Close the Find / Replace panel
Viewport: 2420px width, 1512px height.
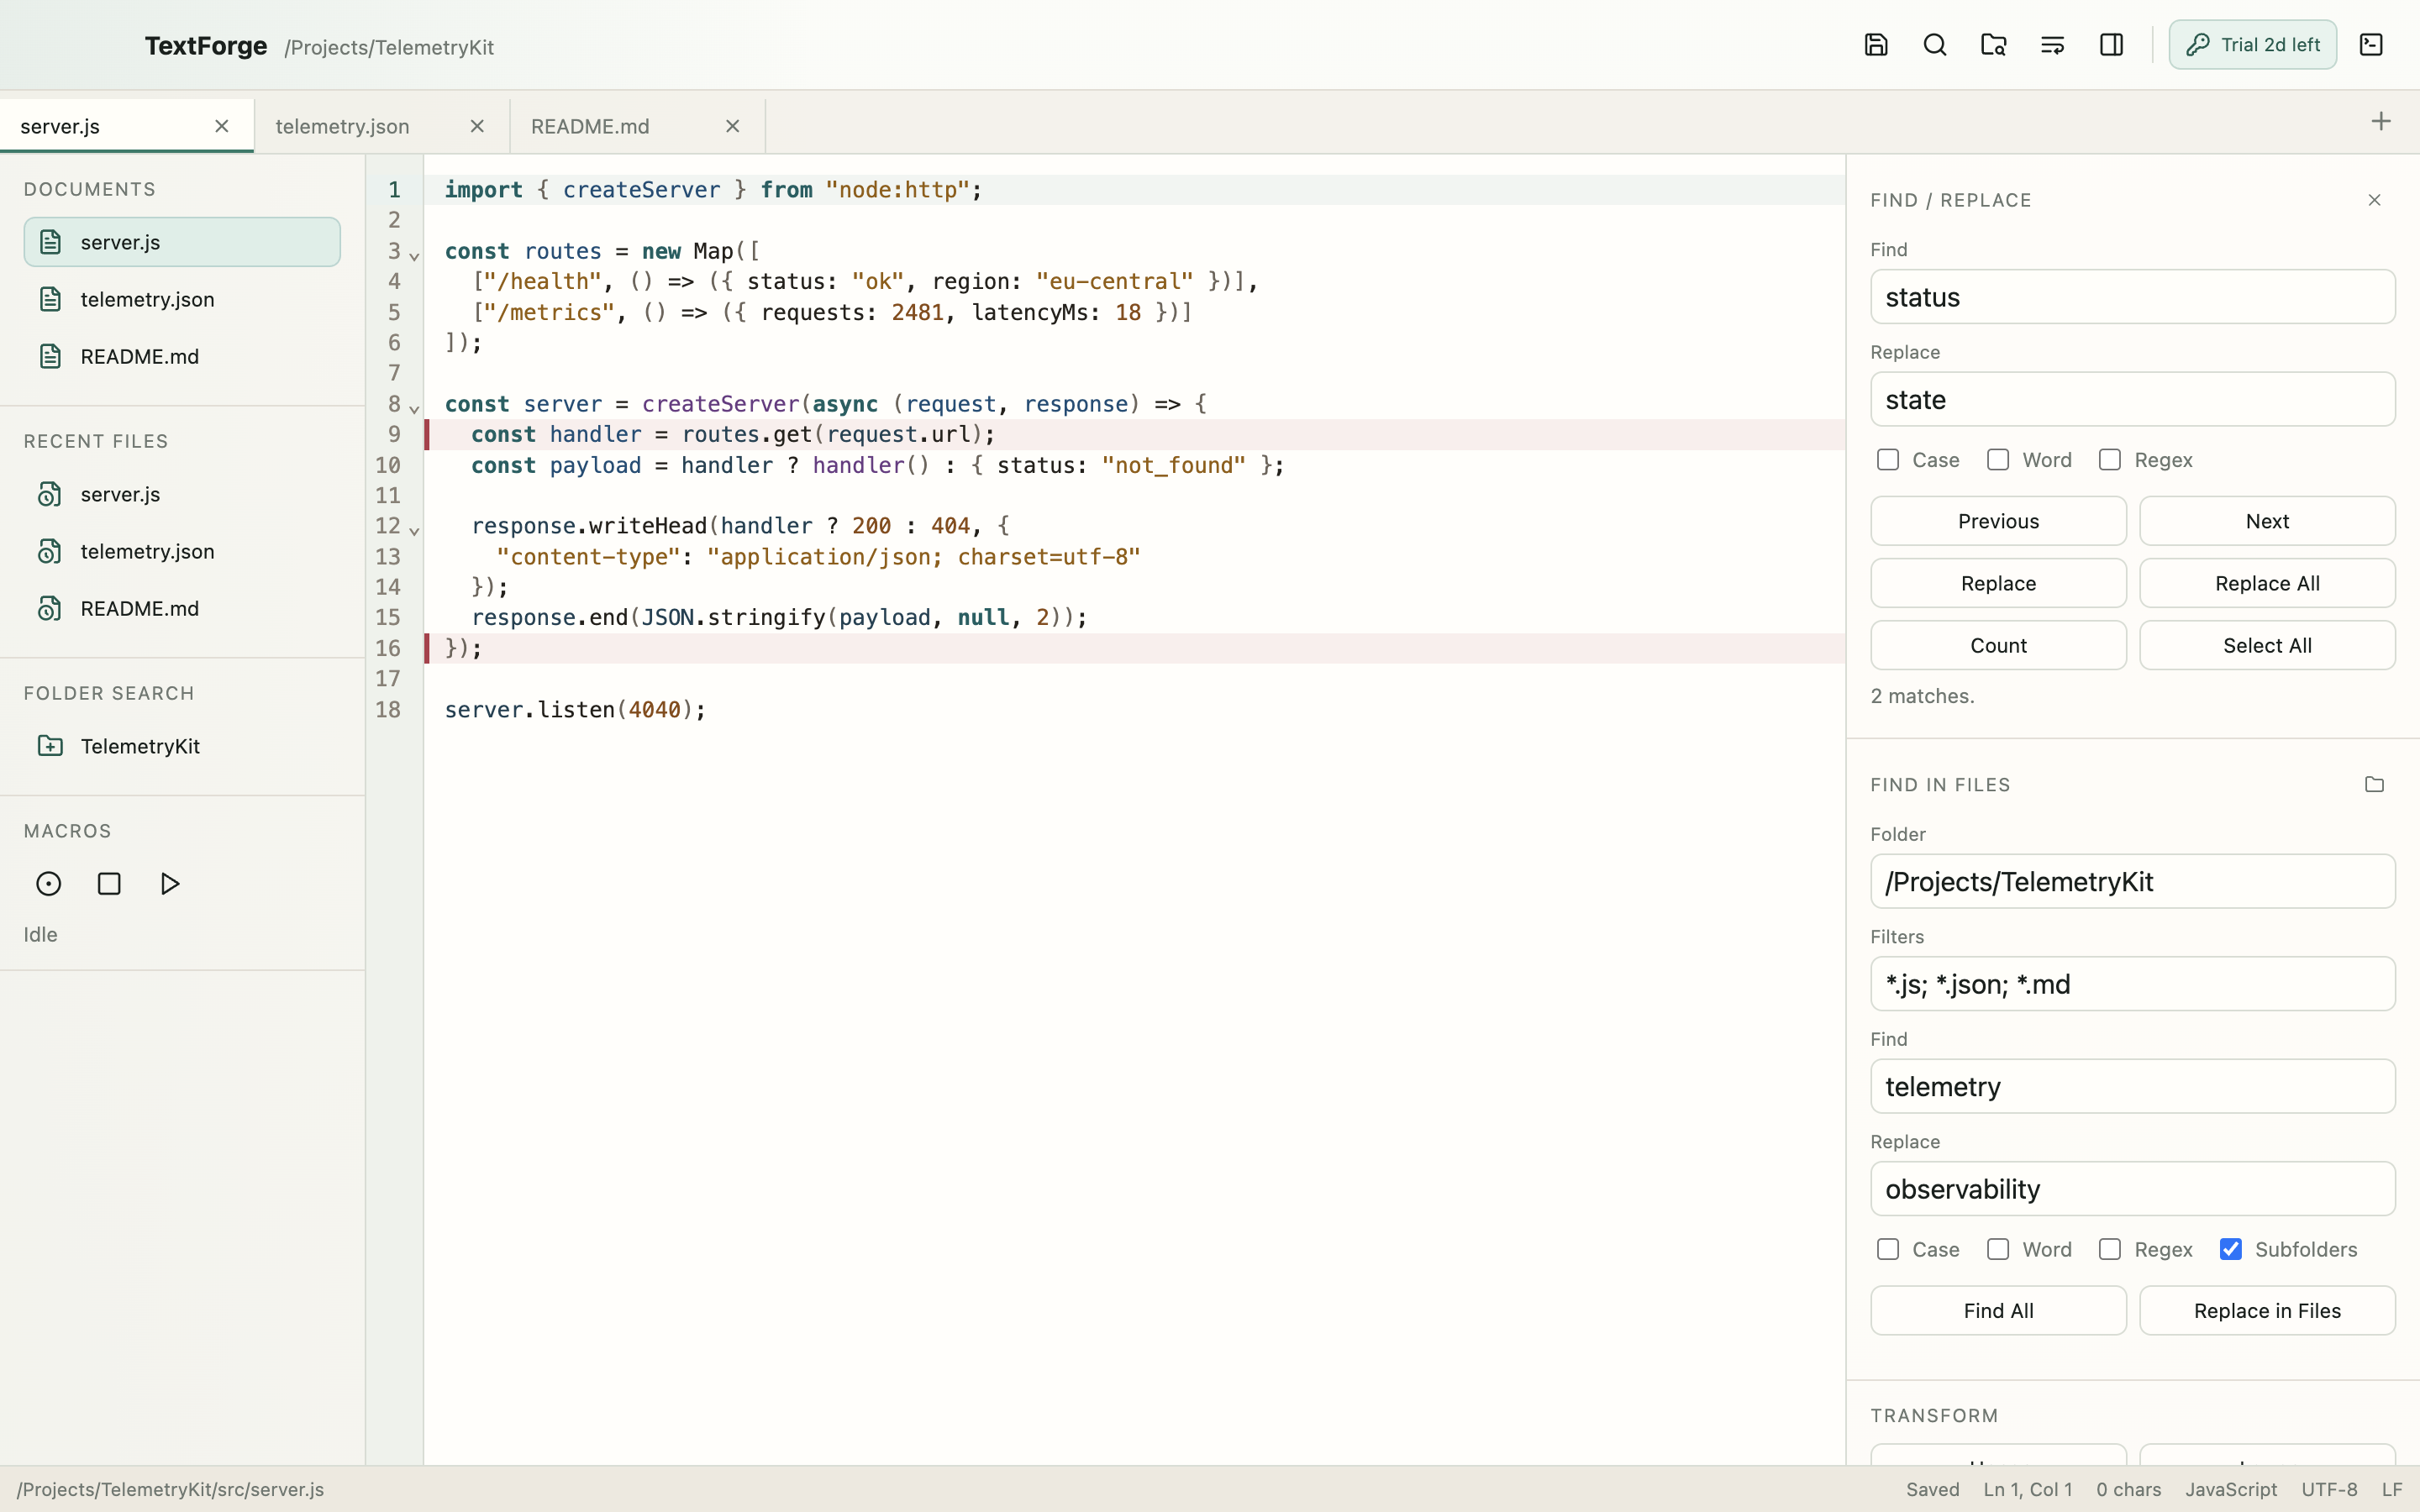coord(2374,200)
